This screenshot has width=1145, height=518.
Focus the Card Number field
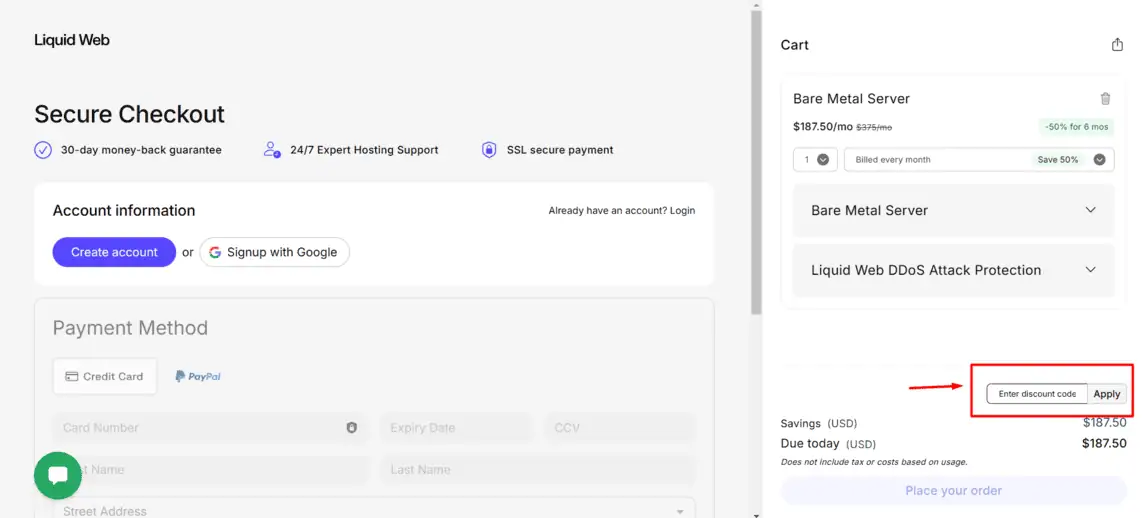click(x=210, y=427)
